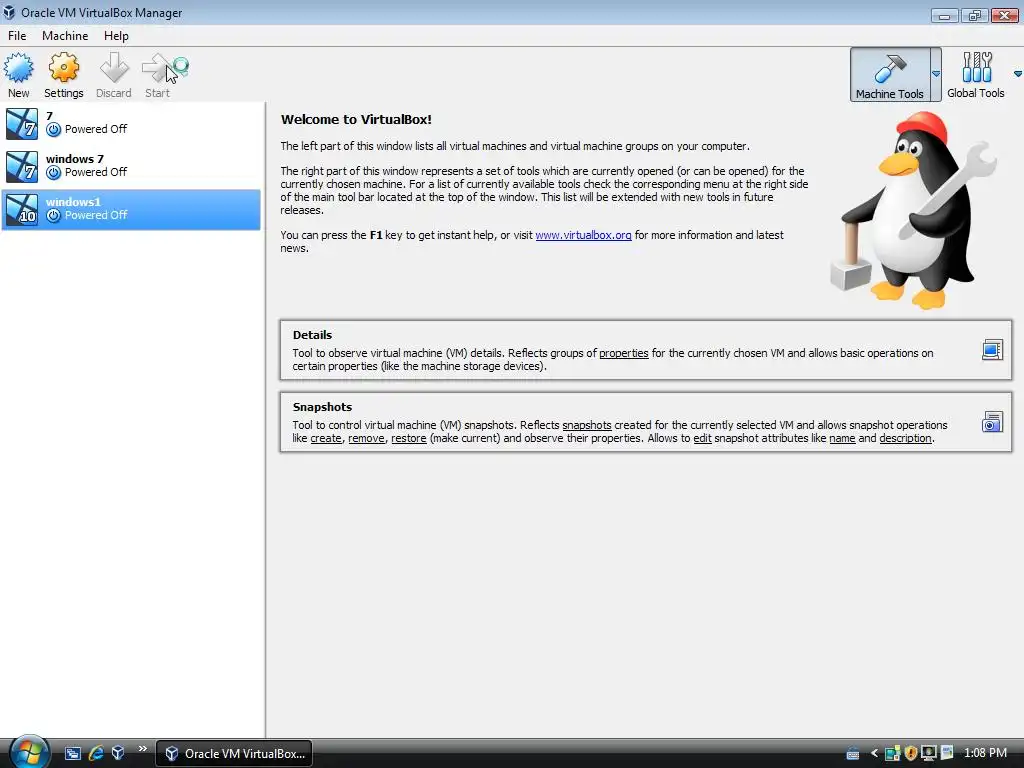The height and width of the screenshot is (768, 1024).
Task: Click the 1:08 PM system clock
Action: tap(985, 753)
